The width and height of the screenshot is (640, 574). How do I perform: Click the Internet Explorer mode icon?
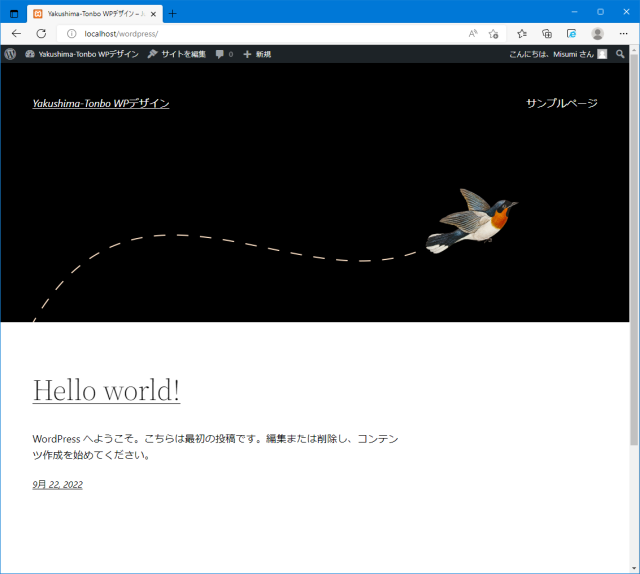[x=571, y=33]
